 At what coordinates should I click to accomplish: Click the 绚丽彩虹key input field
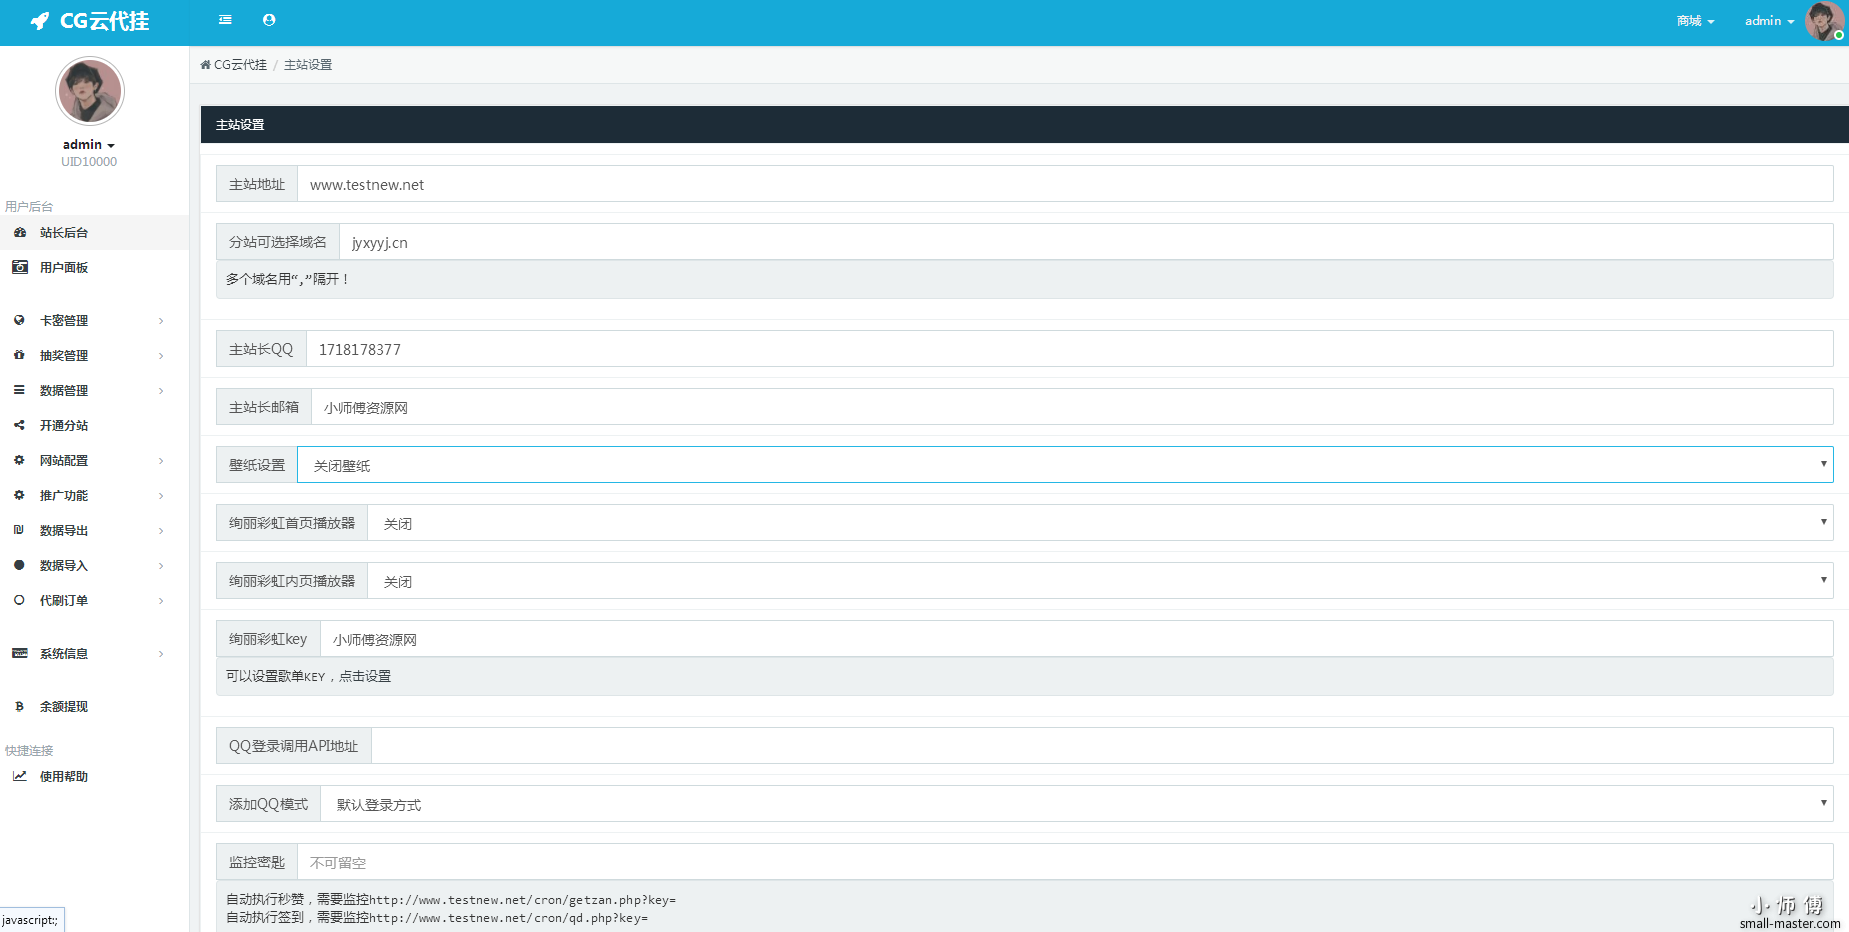1077,639
